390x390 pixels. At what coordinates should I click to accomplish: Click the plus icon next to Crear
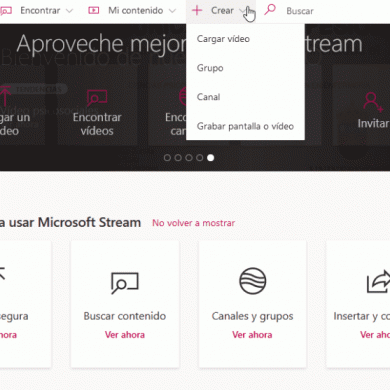(197, 10)
